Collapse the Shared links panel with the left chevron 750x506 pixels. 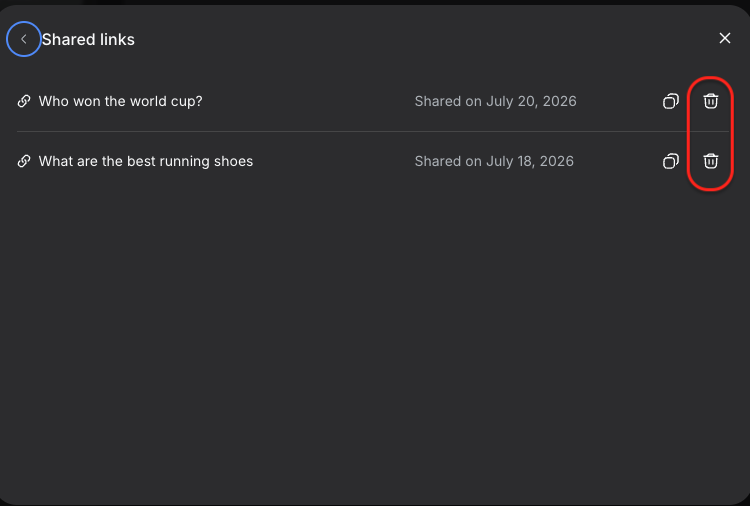pyautogui.click(x=23, y=39)
